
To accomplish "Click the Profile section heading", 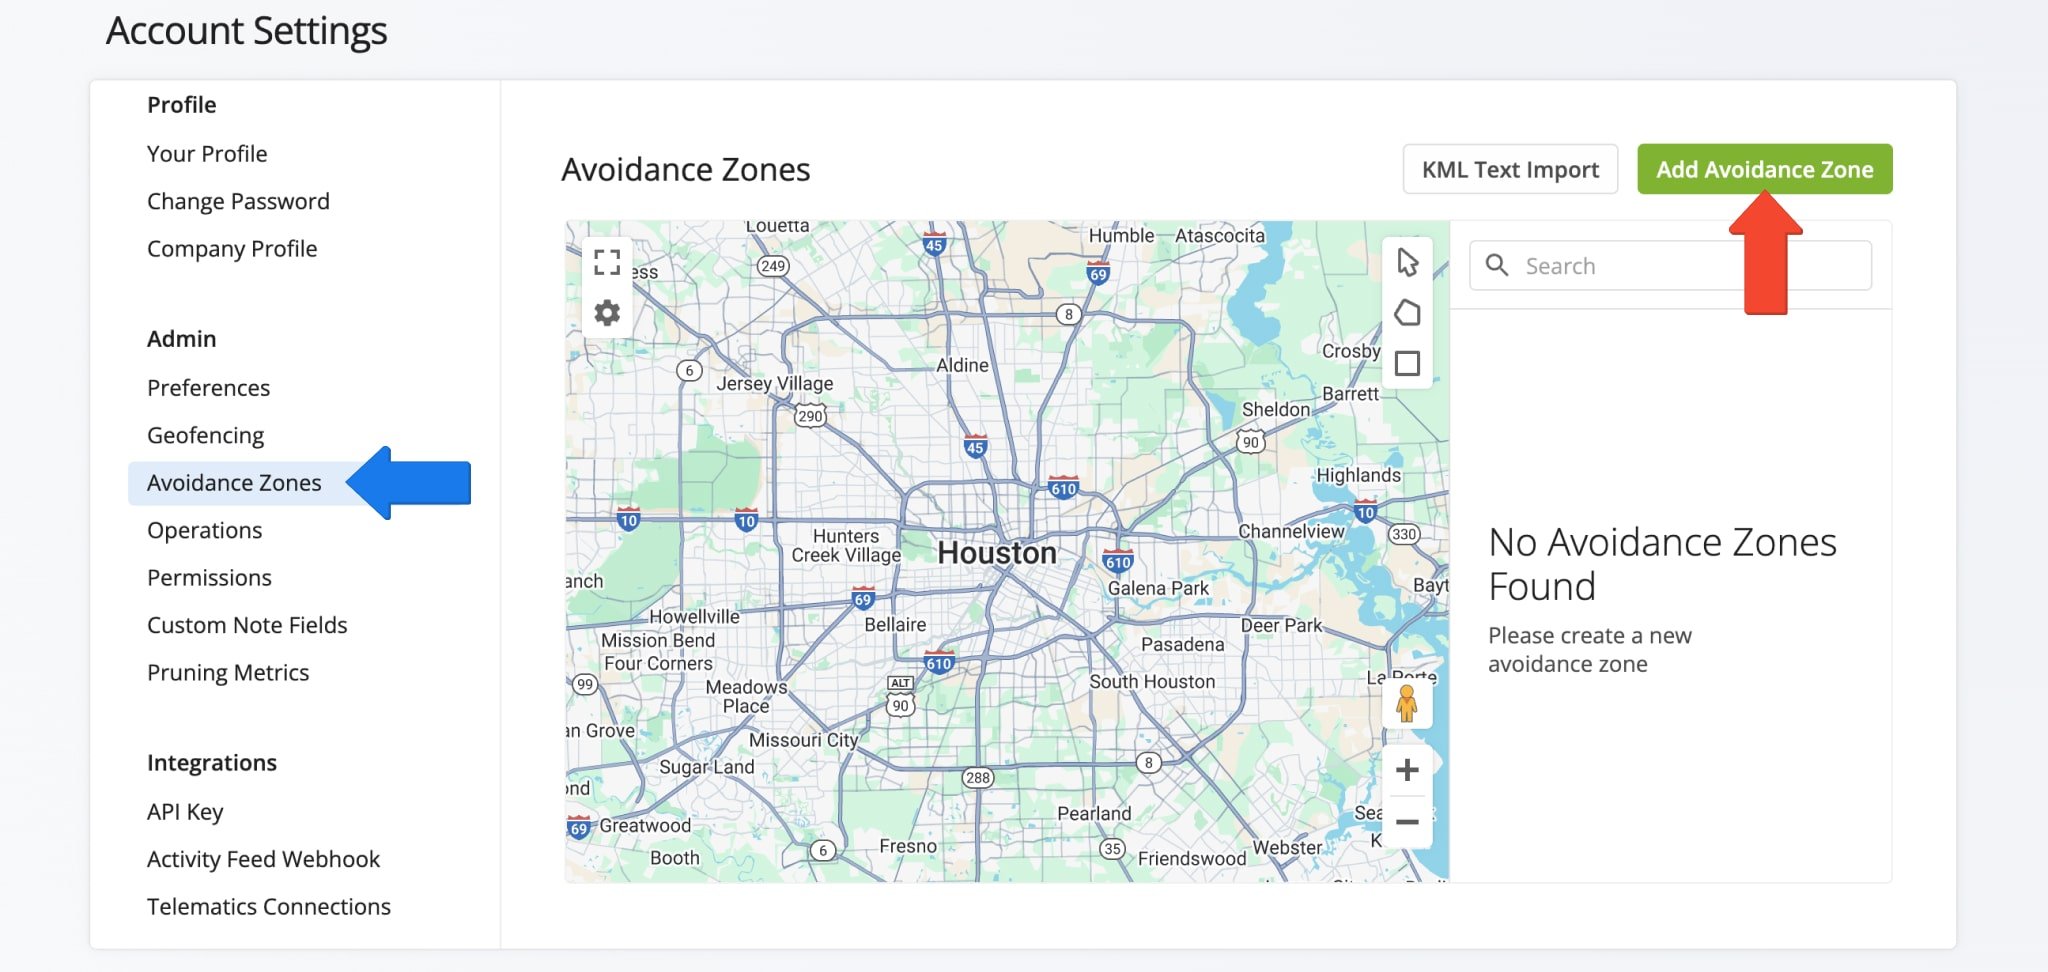I will point(181,105).
